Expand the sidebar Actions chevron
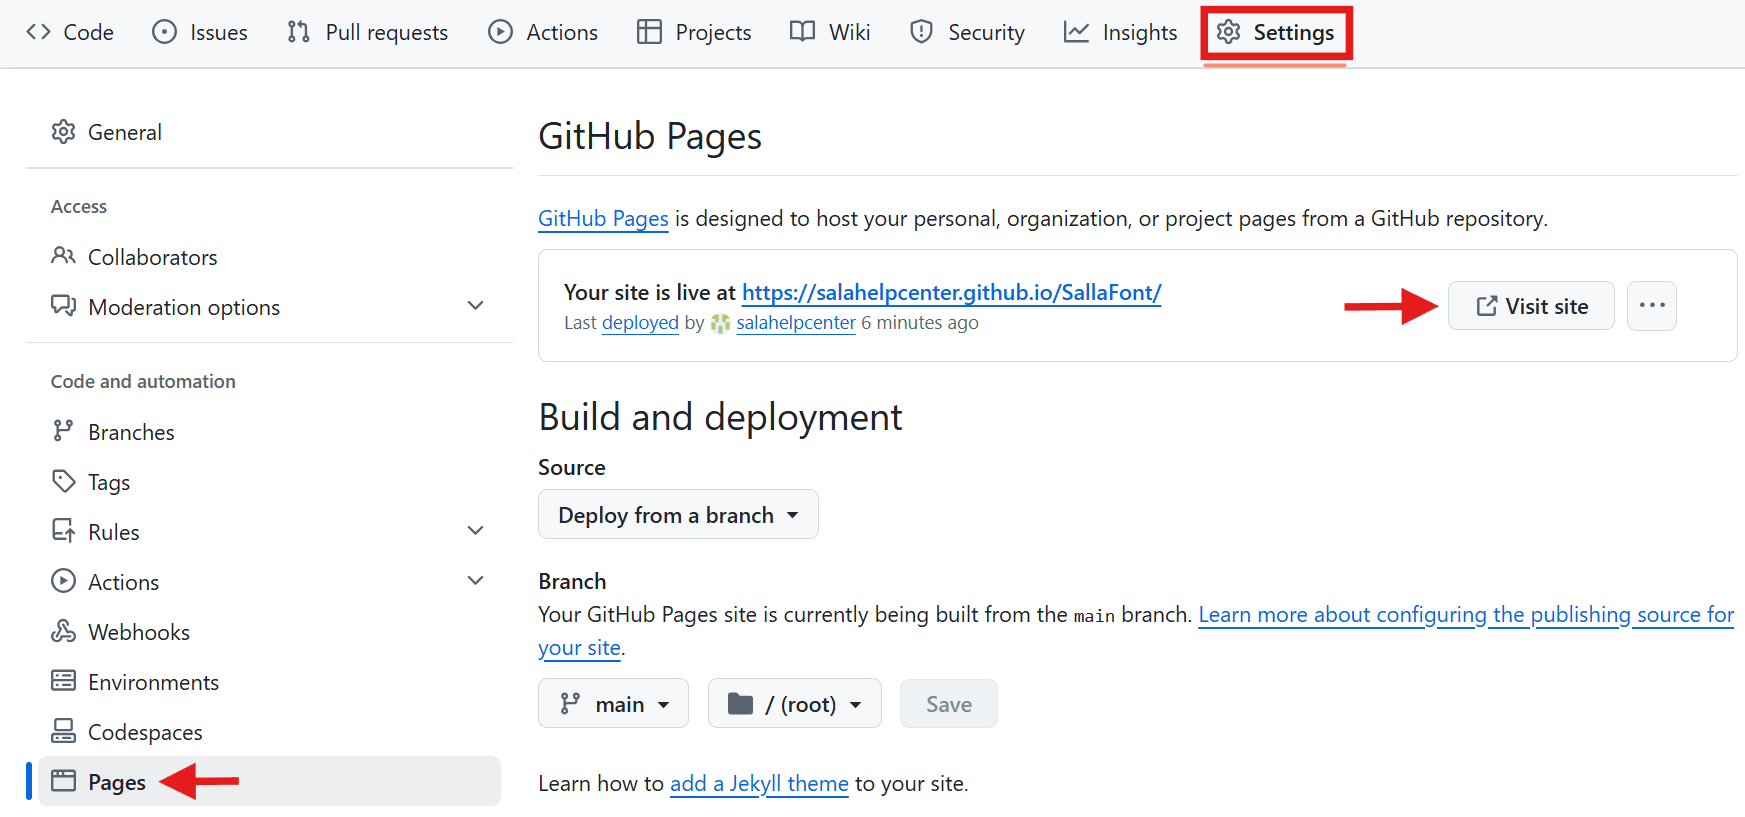This screenshot has width=1745, height=817. click(x=476, y=581)
